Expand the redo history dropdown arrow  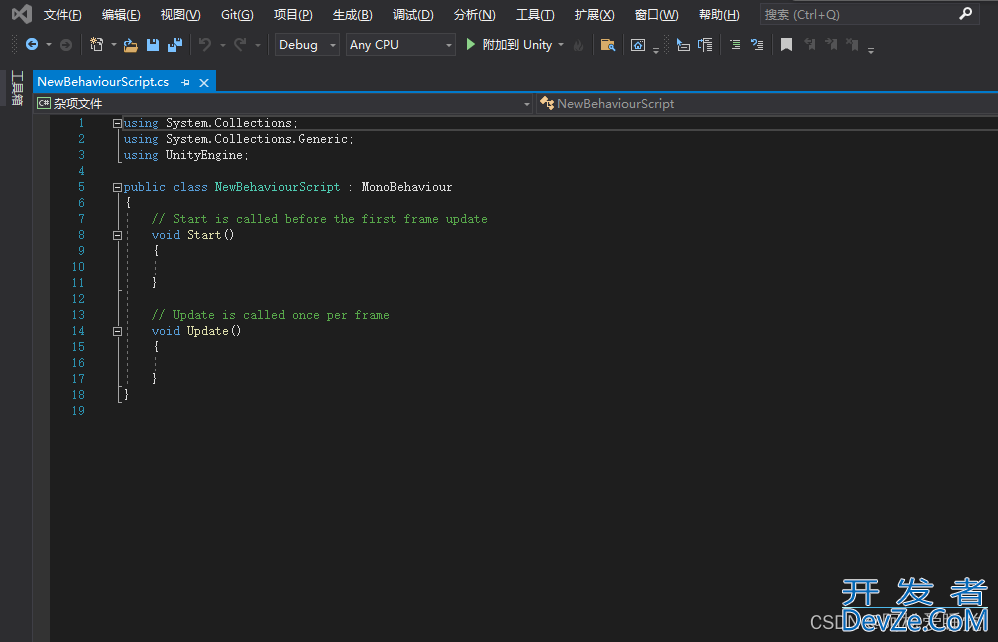(258, 45)
